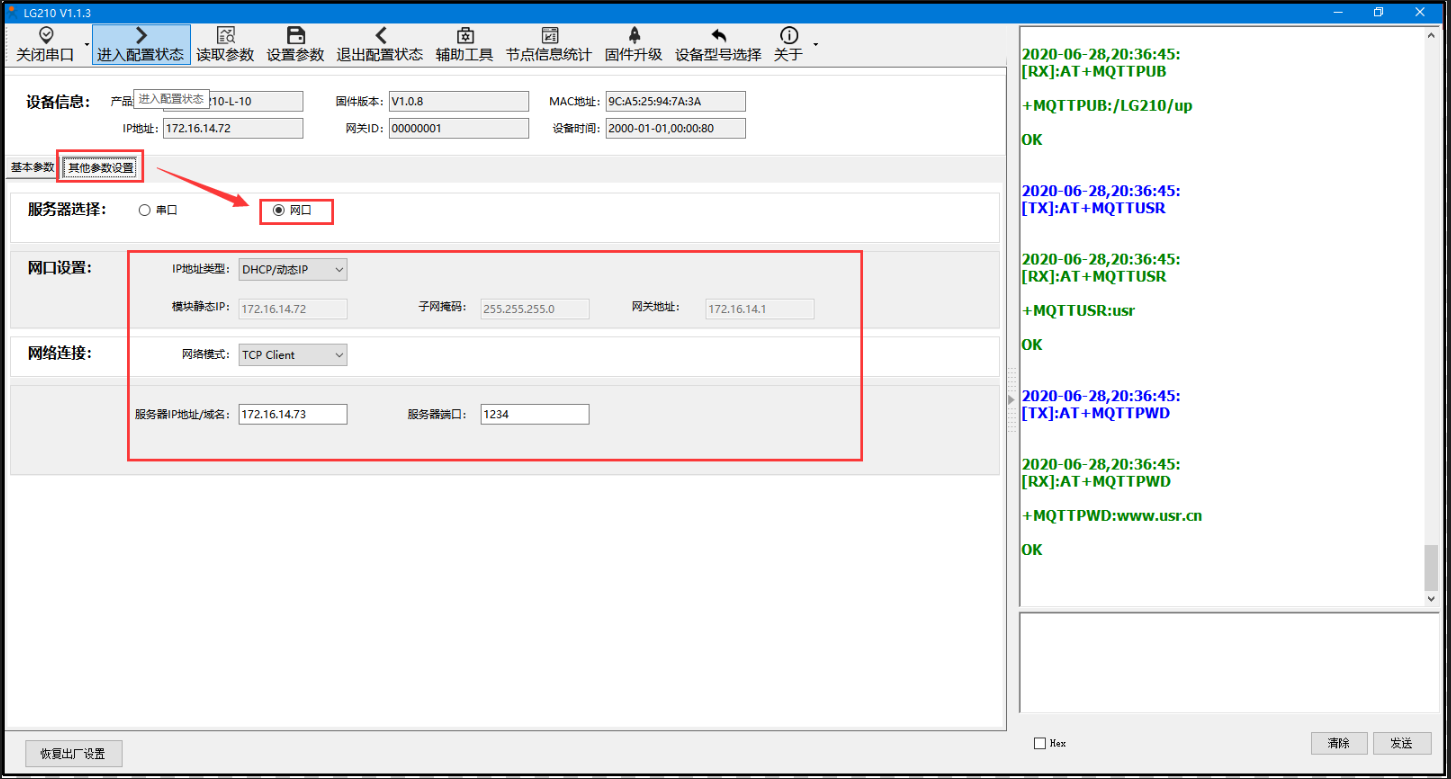Open the 辅助工具 auxiliary tools icon

pos(464,36)
